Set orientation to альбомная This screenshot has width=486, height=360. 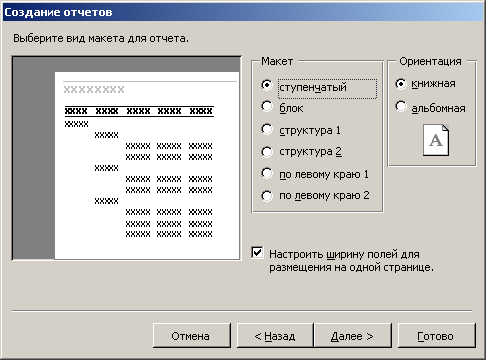point(401,107)
